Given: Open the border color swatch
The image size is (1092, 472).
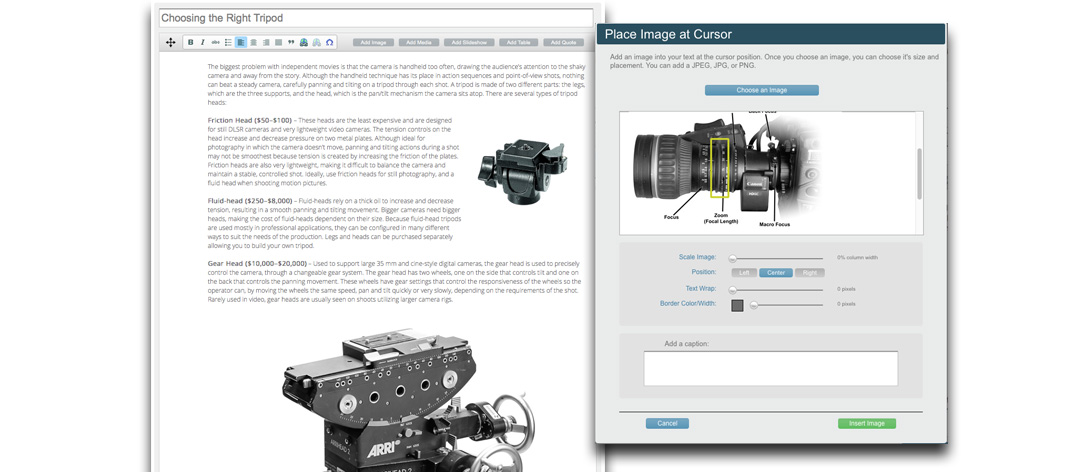Looking at the screenshot, I should [737, 304].
